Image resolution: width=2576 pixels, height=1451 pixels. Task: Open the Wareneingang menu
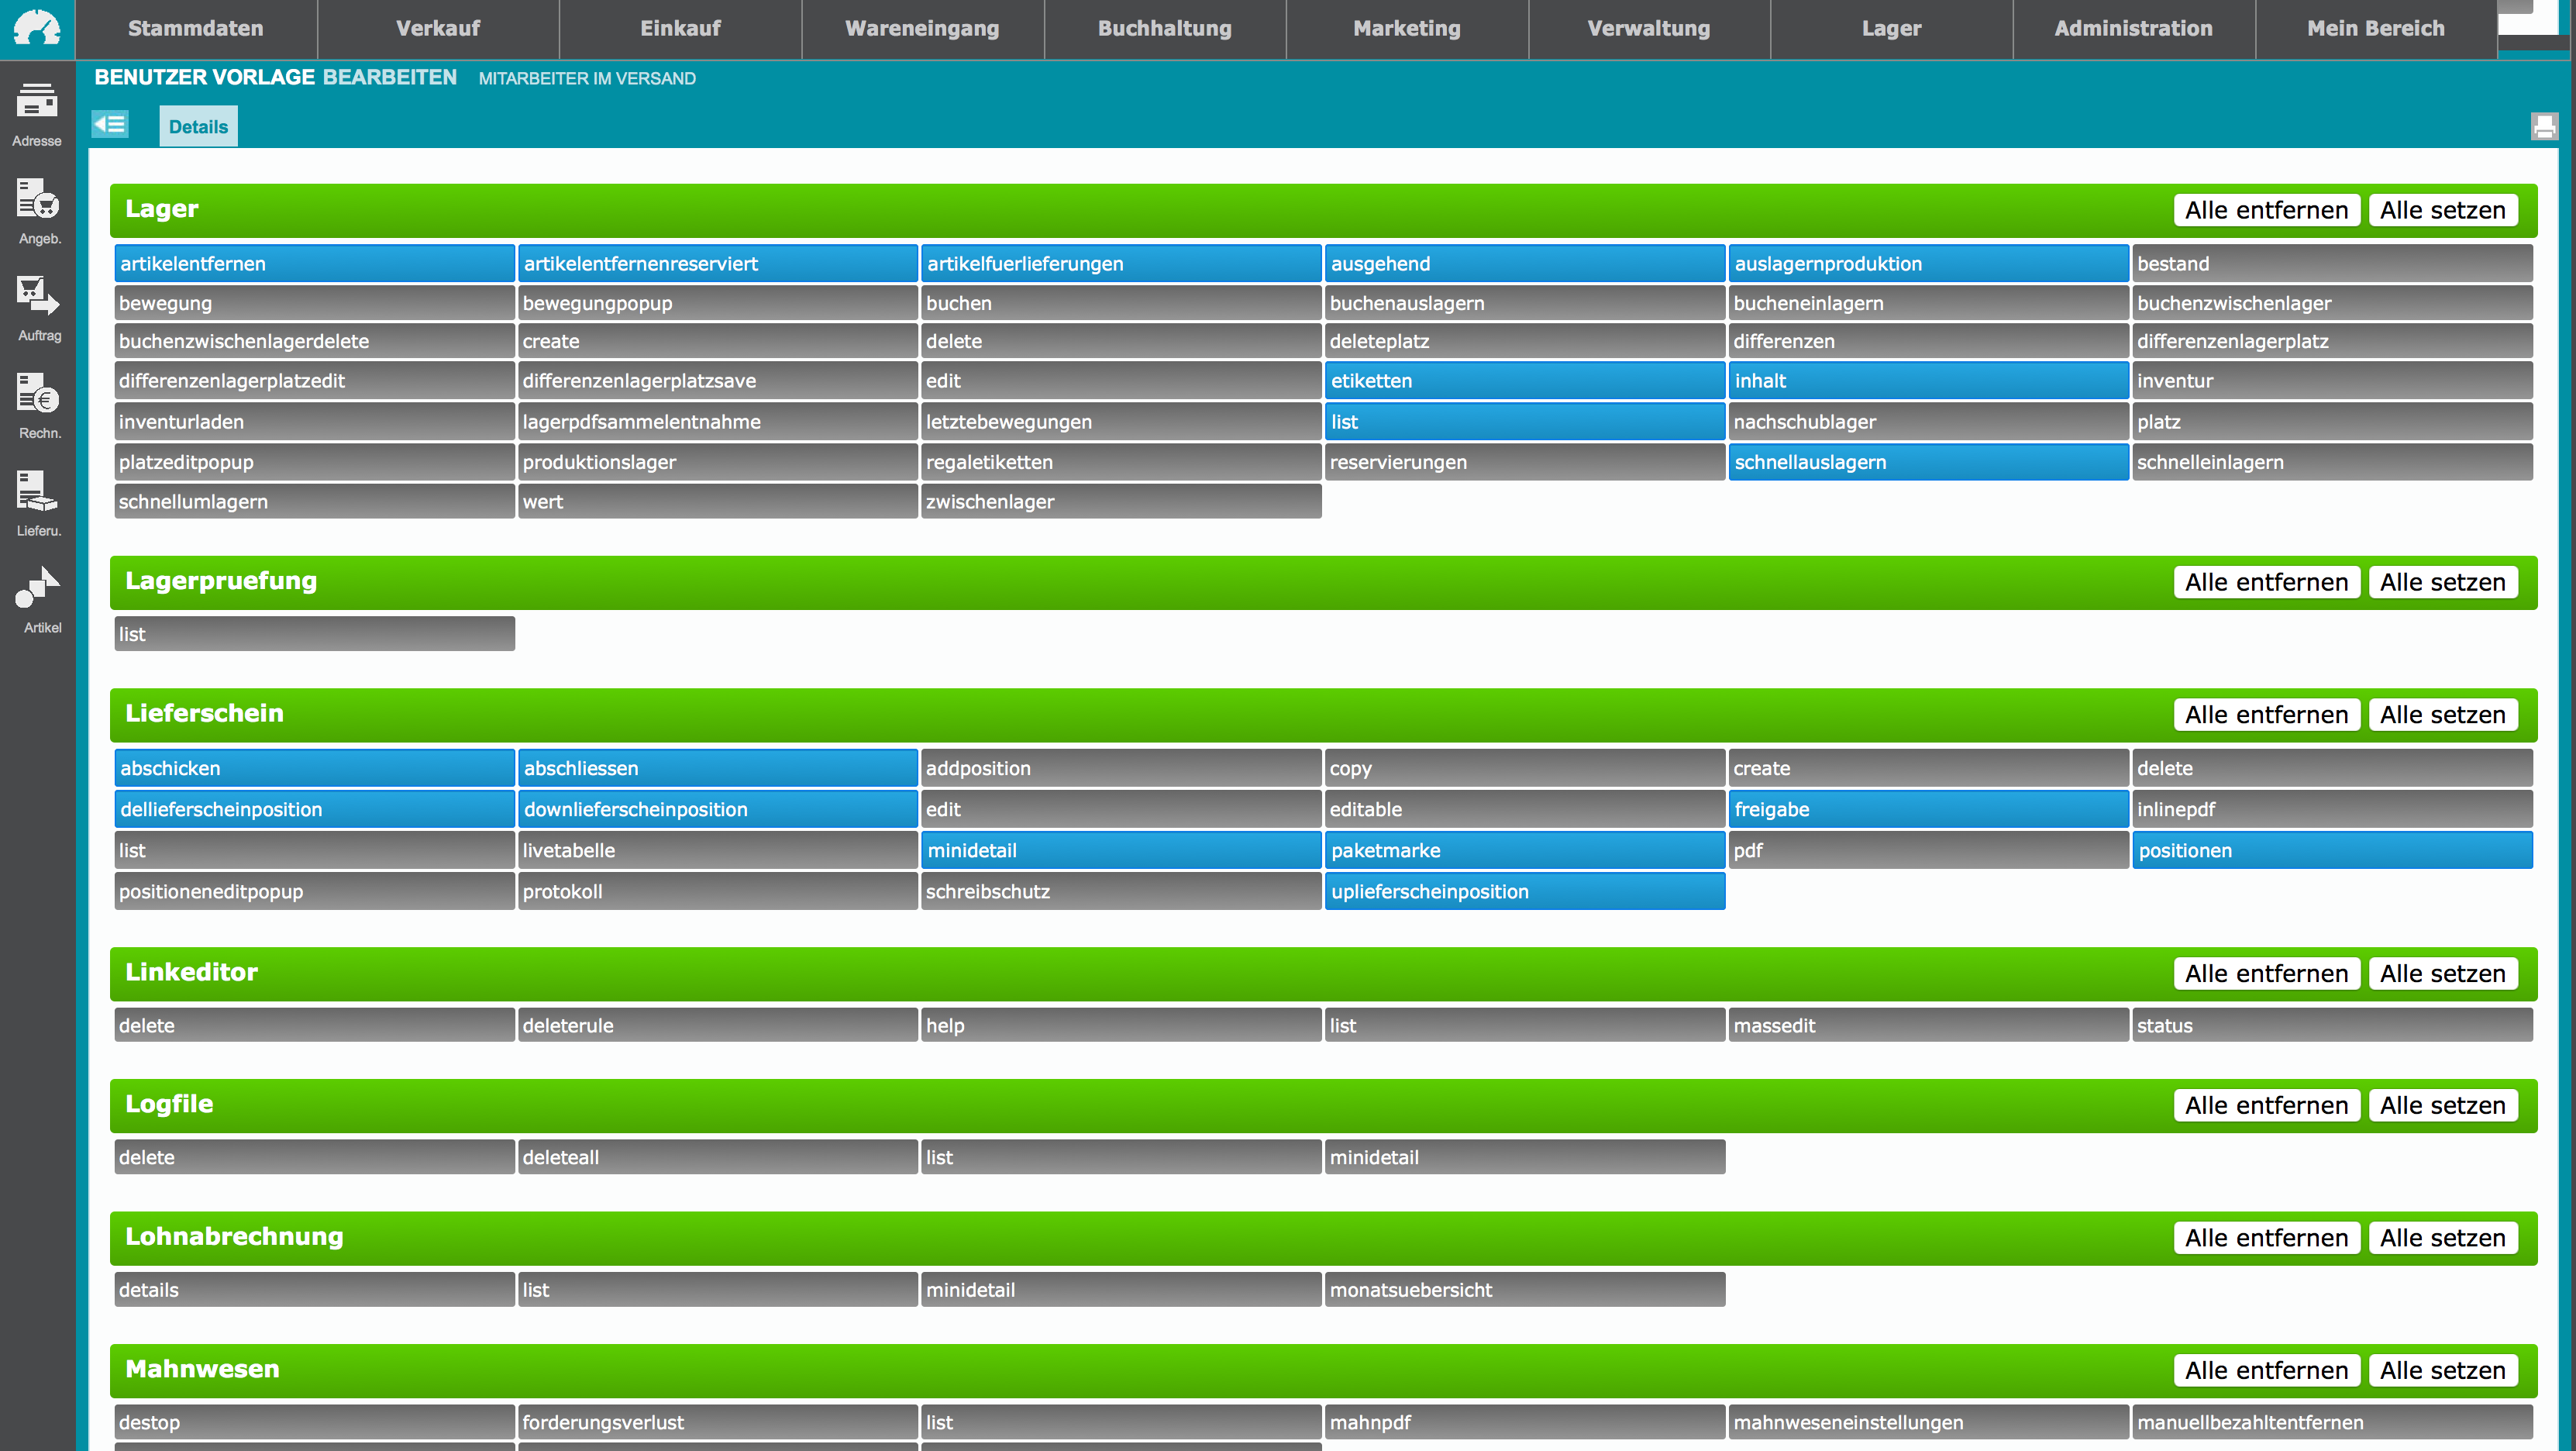(x=922, y=28)
